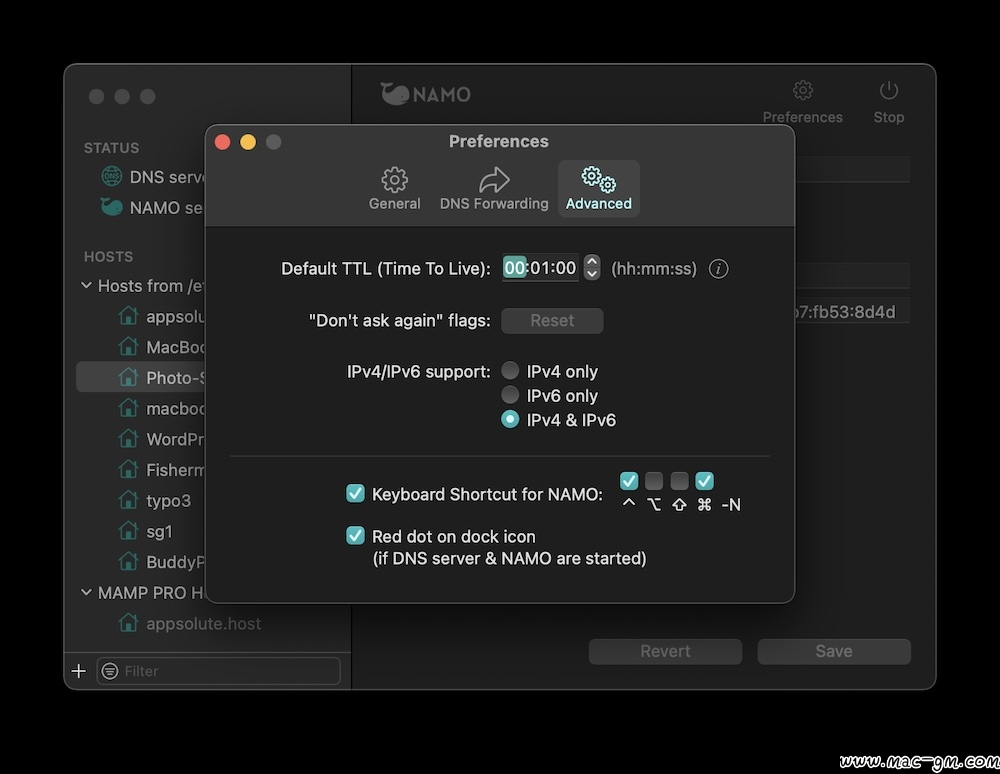The width and height of the screenshot is (1000, 774).
Task: Click the IPv6 address field ending 8d4d
Action: point(852,311)
